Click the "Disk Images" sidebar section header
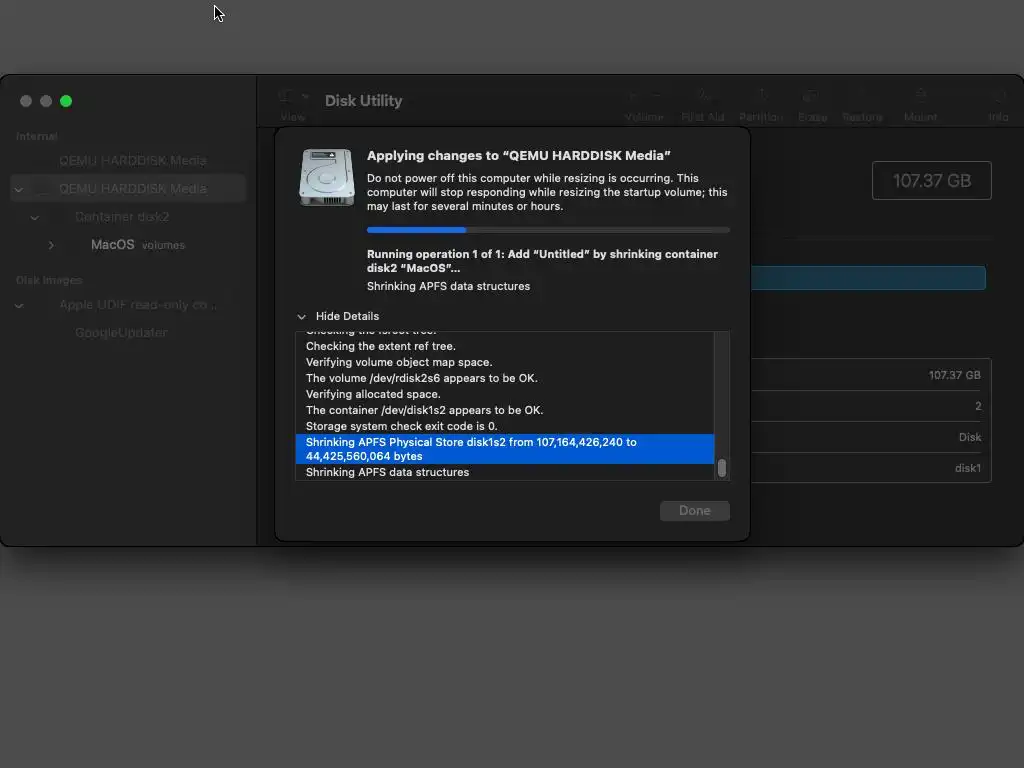The height and width of the screenshot is (768, 1024). click(x=49, y=280)
